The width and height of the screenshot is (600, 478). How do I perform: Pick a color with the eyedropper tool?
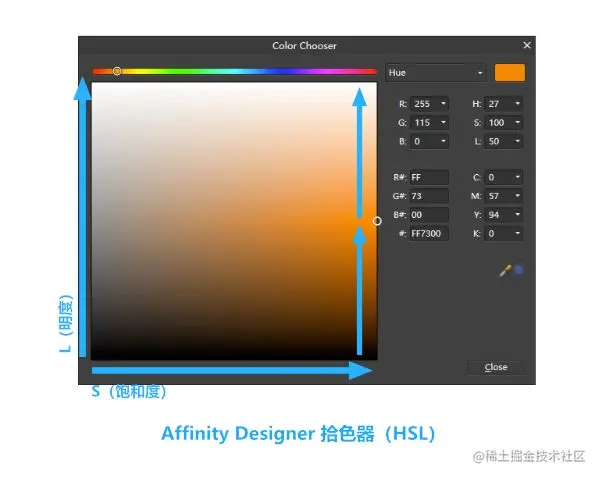coord(505,271)
